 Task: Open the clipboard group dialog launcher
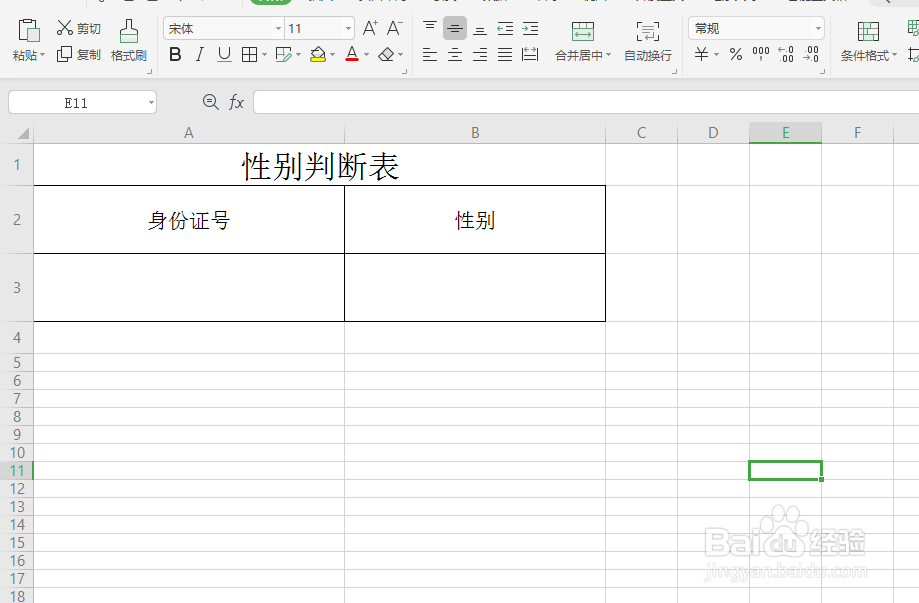pos(149,71)
